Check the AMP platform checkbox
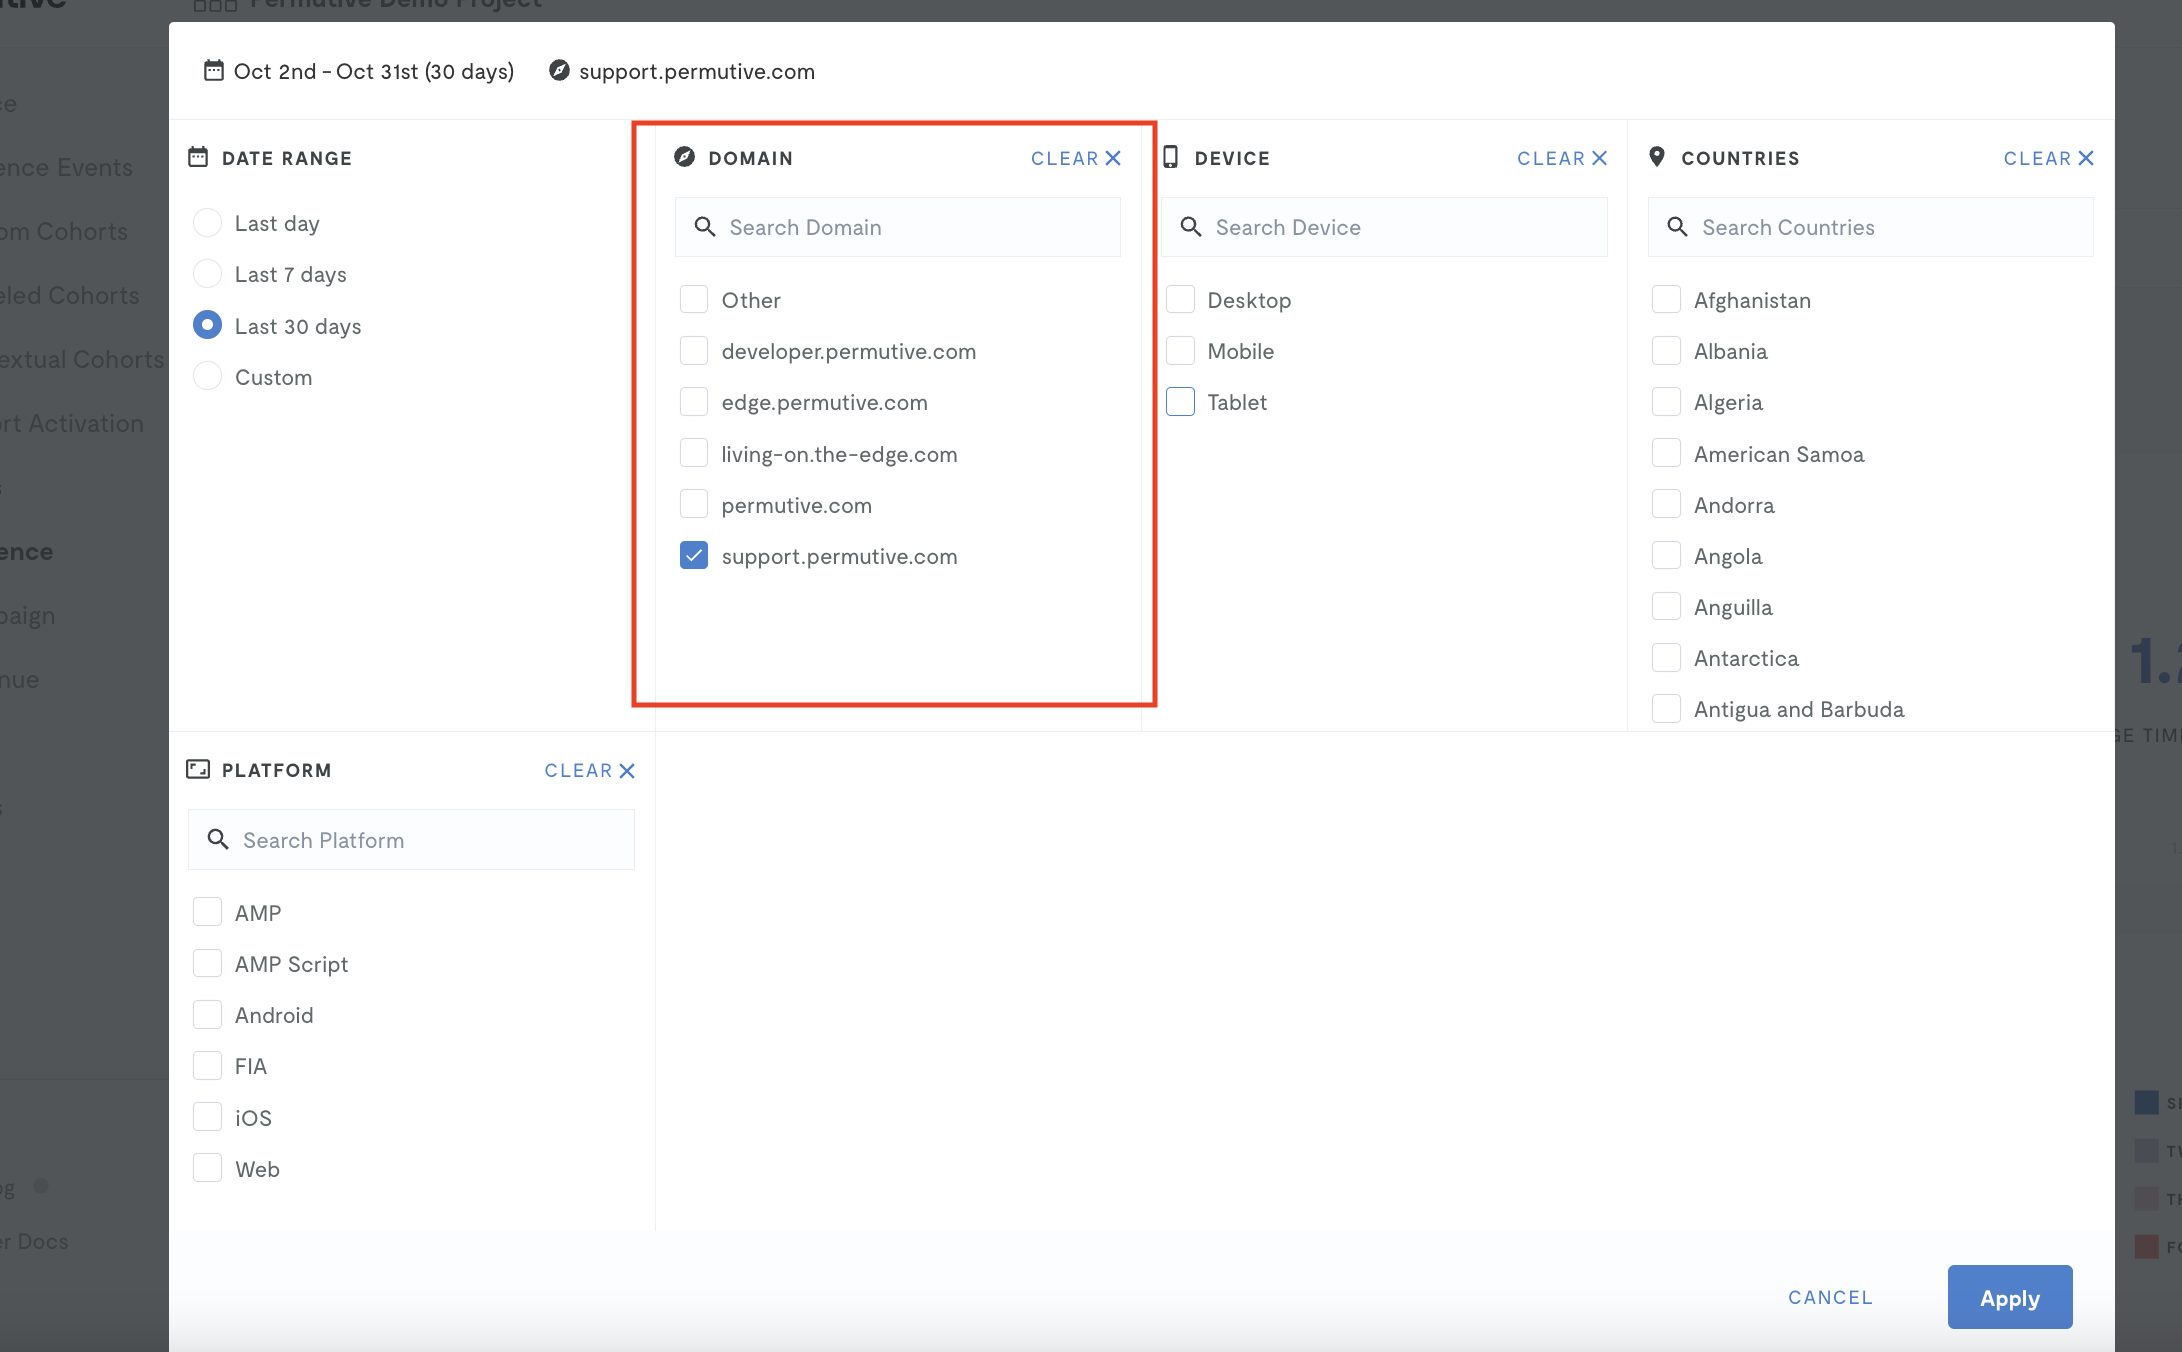The height and width of the screenshot is (1352, 2182). pyautogui.click(x=207, y=912)
